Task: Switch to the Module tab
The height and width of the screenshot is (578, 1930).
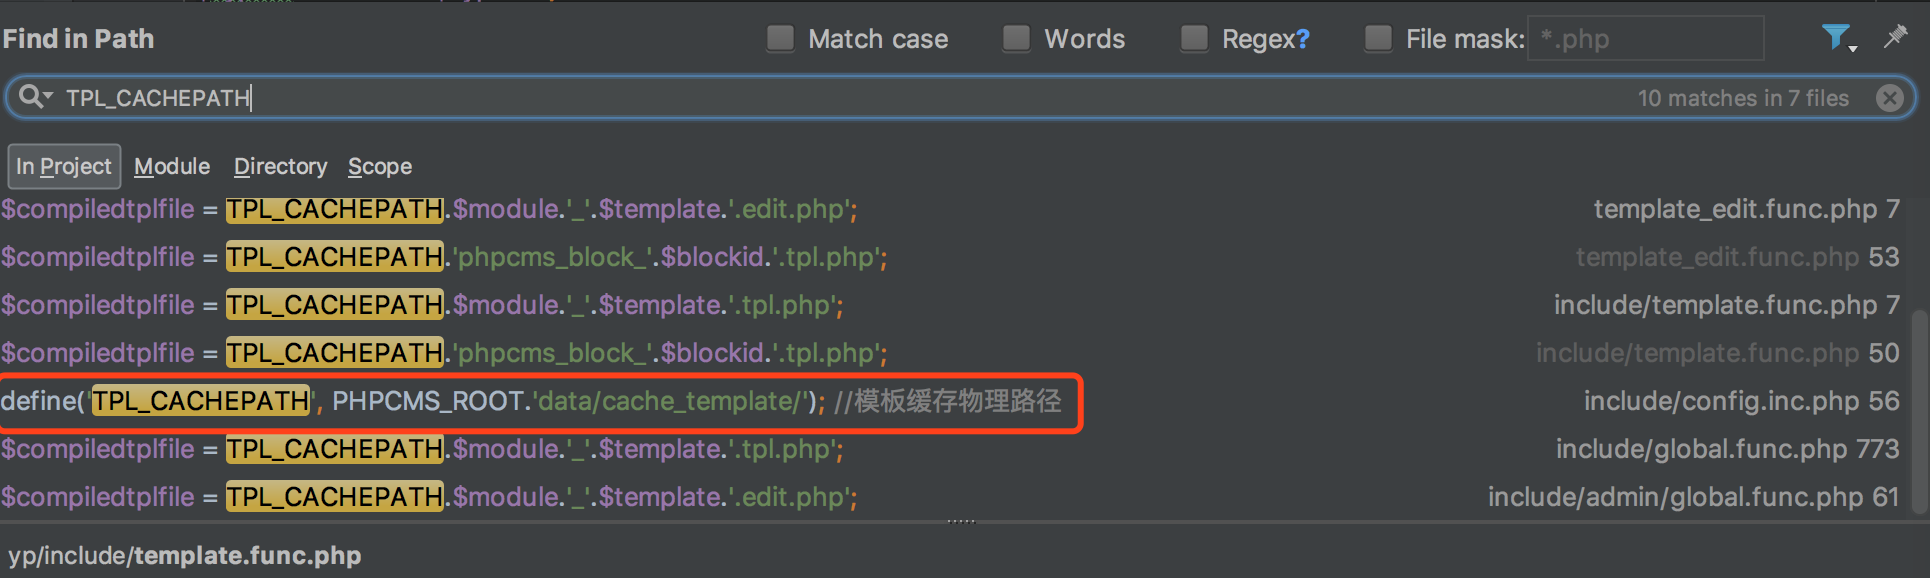Action: [172, 166]
